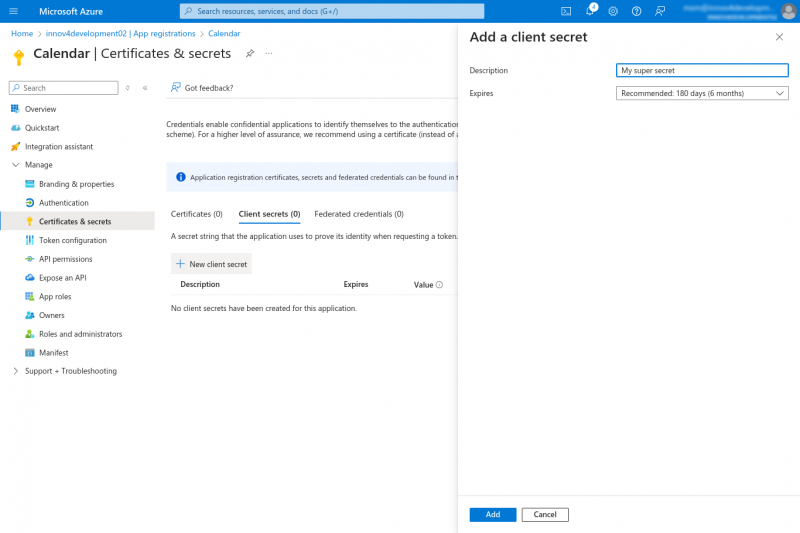
Task: Click the Manifest icon
Action: 30,352
